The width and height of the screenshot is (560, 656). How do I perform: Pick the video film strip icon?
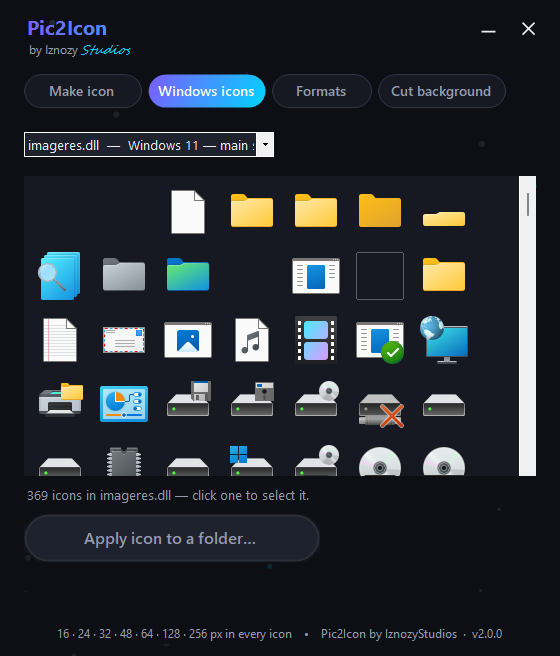pos(316,340)
